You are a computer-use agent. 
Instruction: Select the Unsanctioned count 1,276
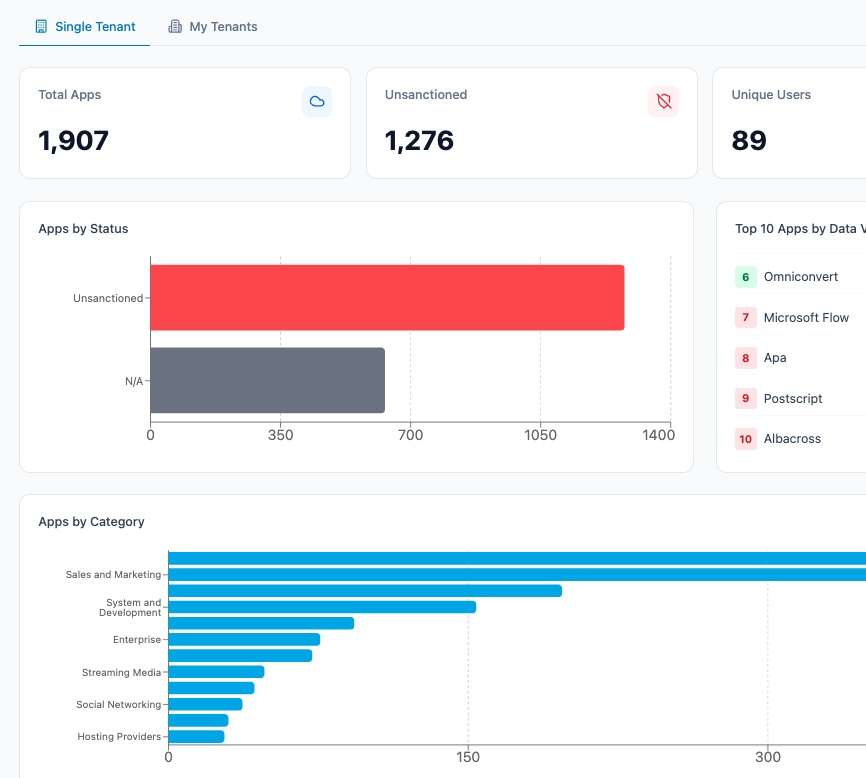point(419,141)
